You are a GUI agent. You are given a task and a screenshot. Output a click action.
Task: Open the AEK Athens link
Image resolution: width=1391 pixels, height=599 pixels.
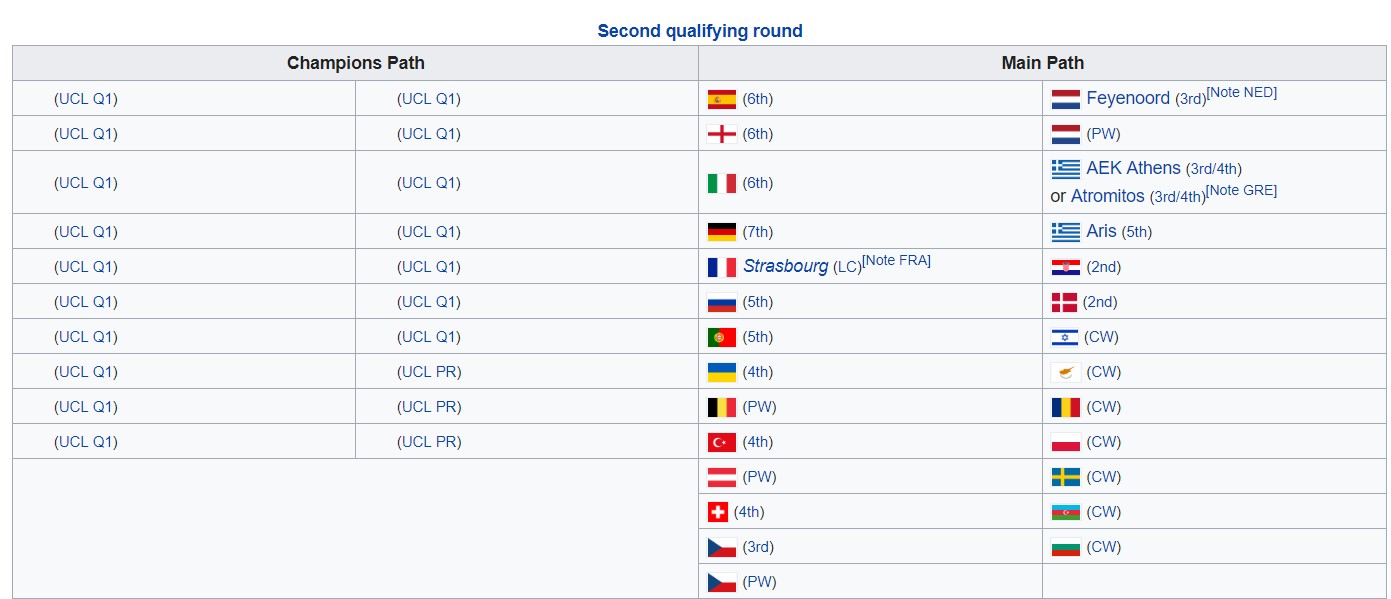tap(1133, 168)
